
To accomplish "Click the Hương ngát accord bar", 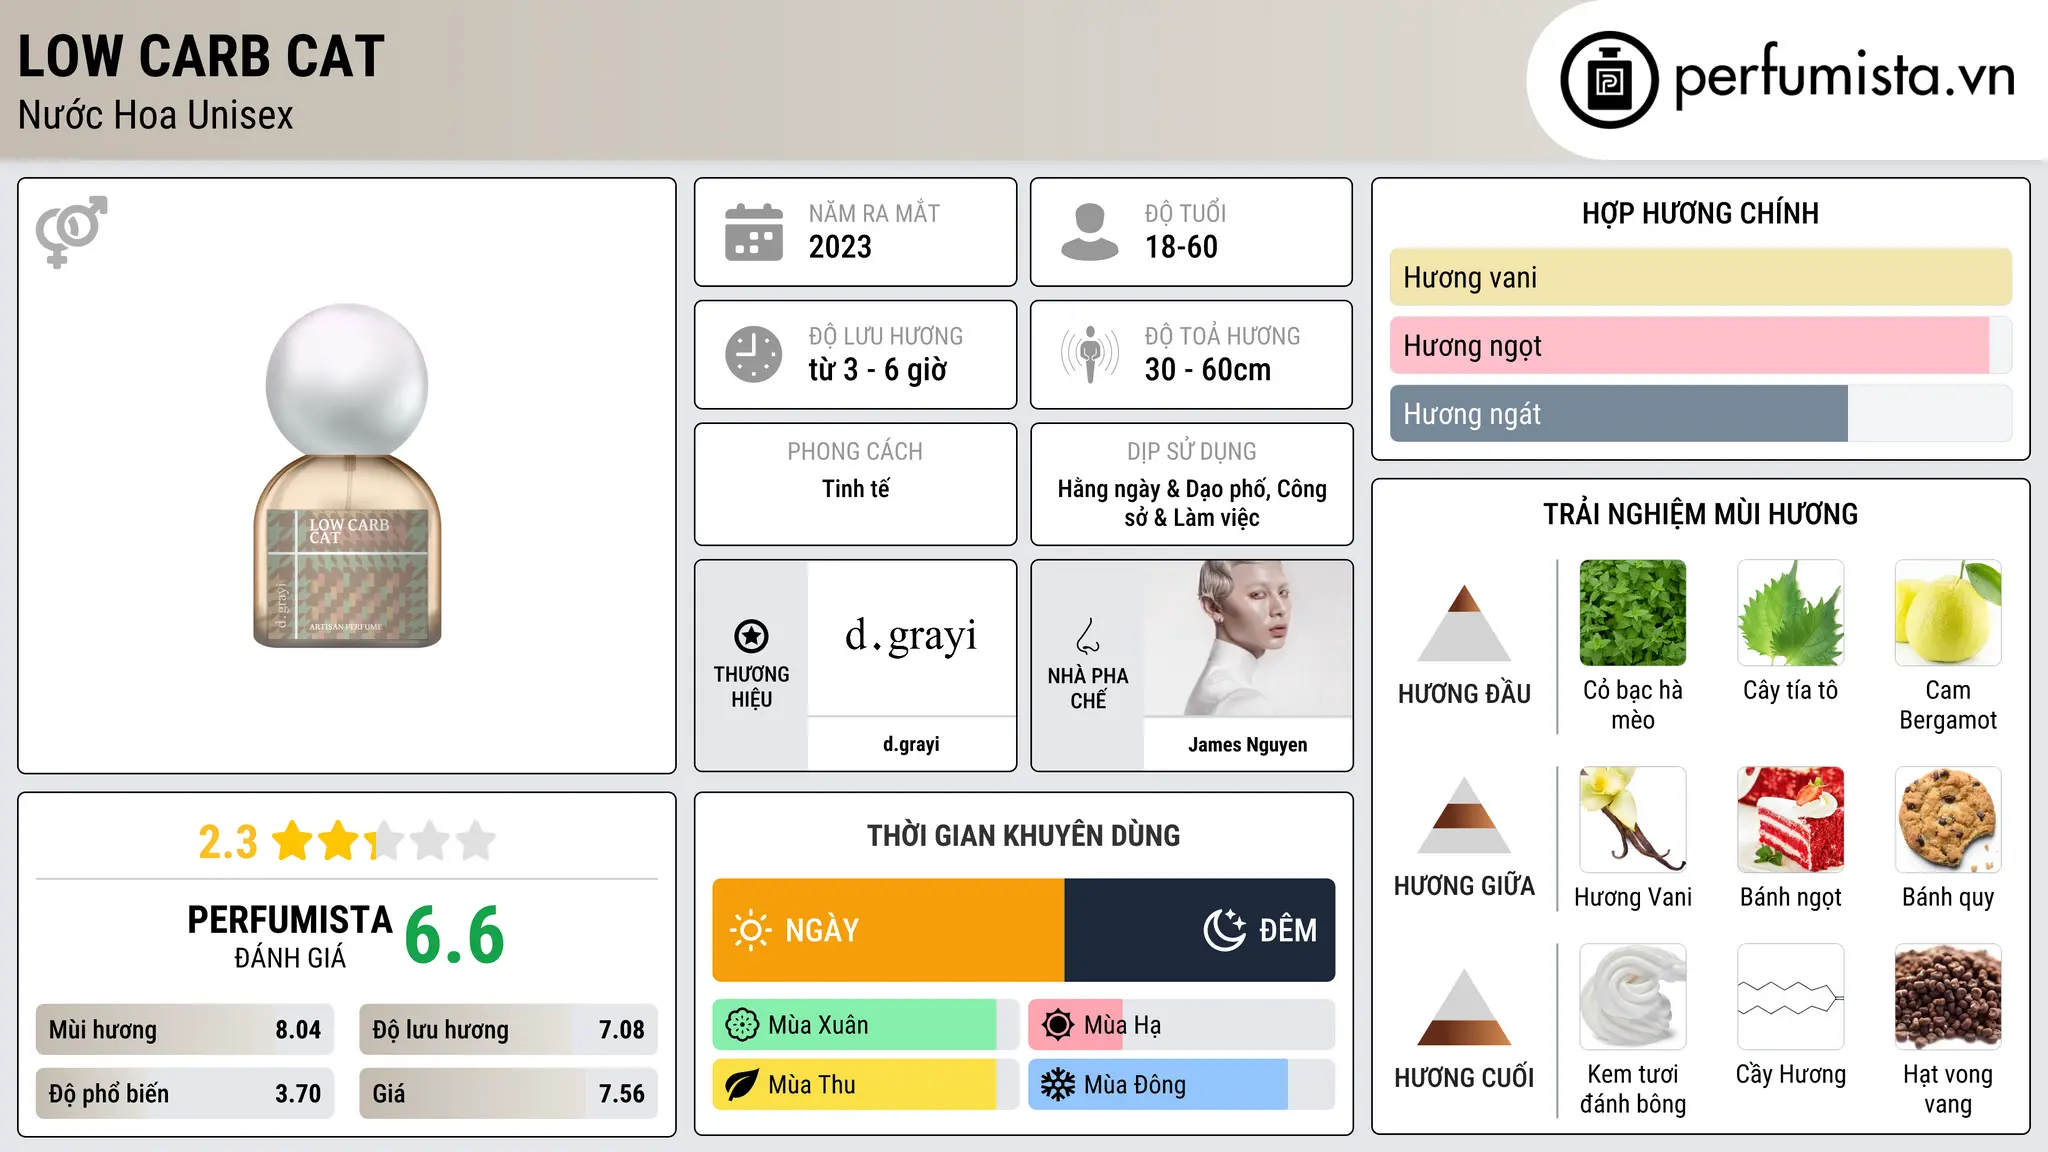I will [x=1701, y=413].
